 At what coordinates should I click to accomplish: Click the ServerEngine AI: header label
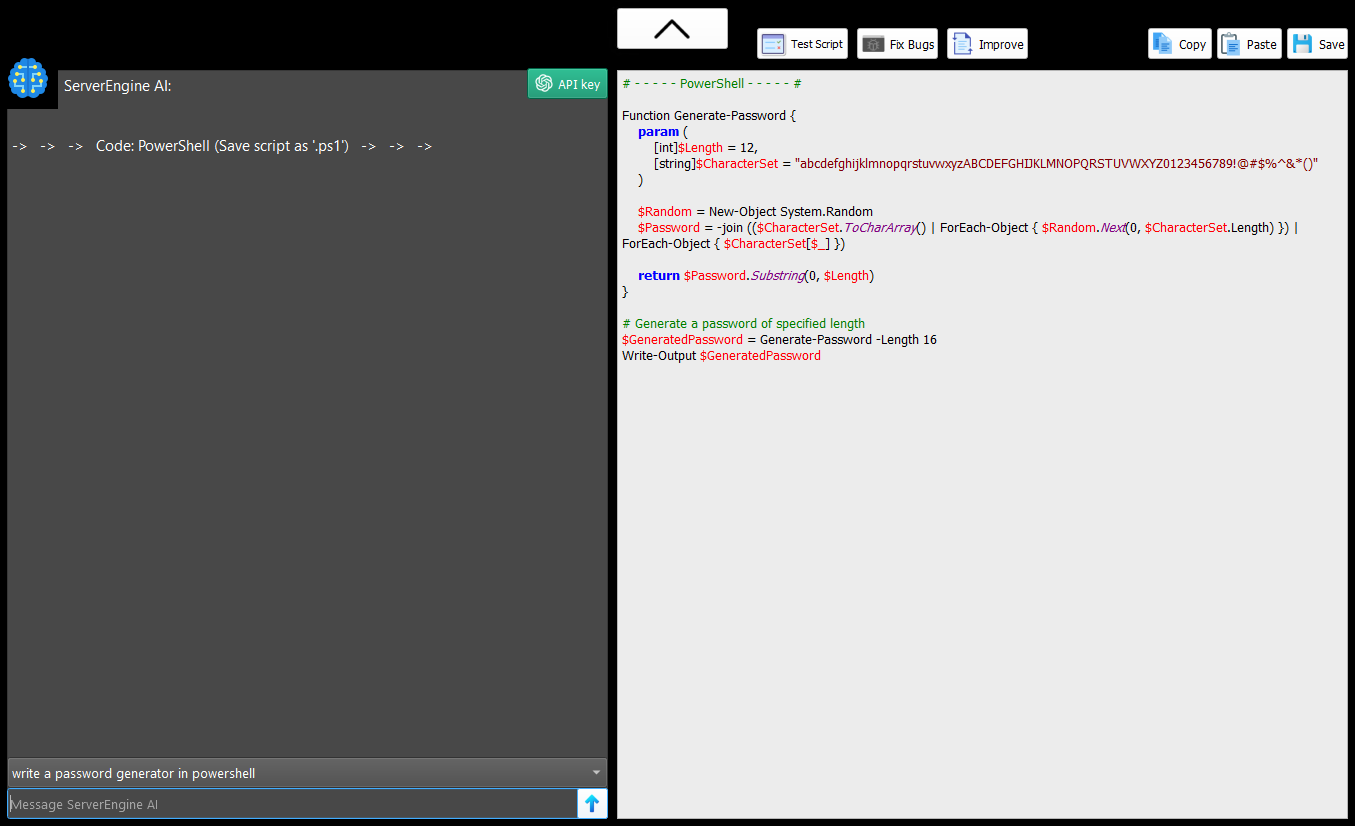118,86
